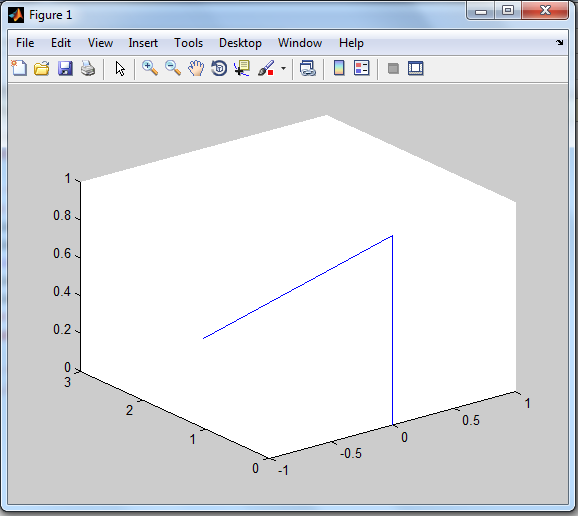Dock the figure using the menu bar arrow

pyautogui.click(x=560, y=42)
